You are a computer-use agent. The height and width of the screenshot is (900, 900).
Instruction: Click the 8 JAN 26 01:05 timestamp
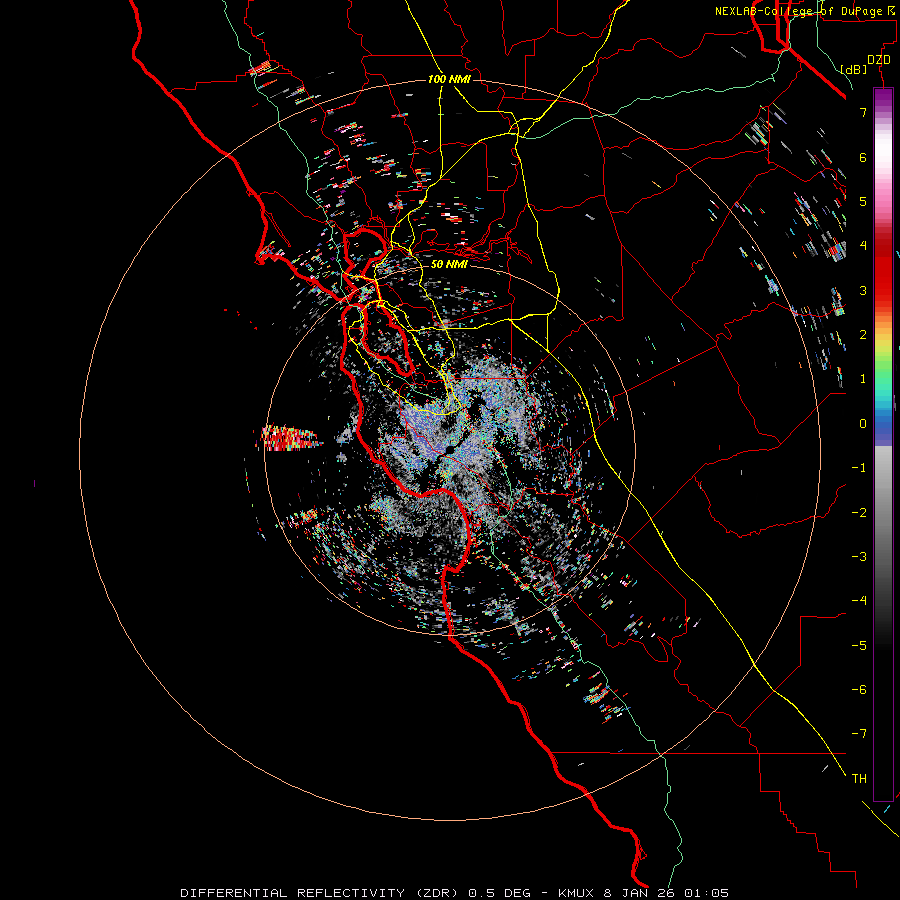pos(666,893)
